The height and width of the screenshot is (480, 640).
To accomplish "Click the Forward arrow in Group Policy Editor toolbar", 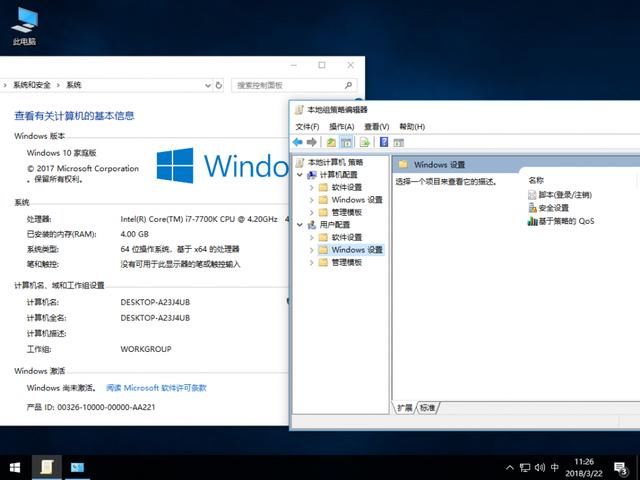I will click(312, 142).
